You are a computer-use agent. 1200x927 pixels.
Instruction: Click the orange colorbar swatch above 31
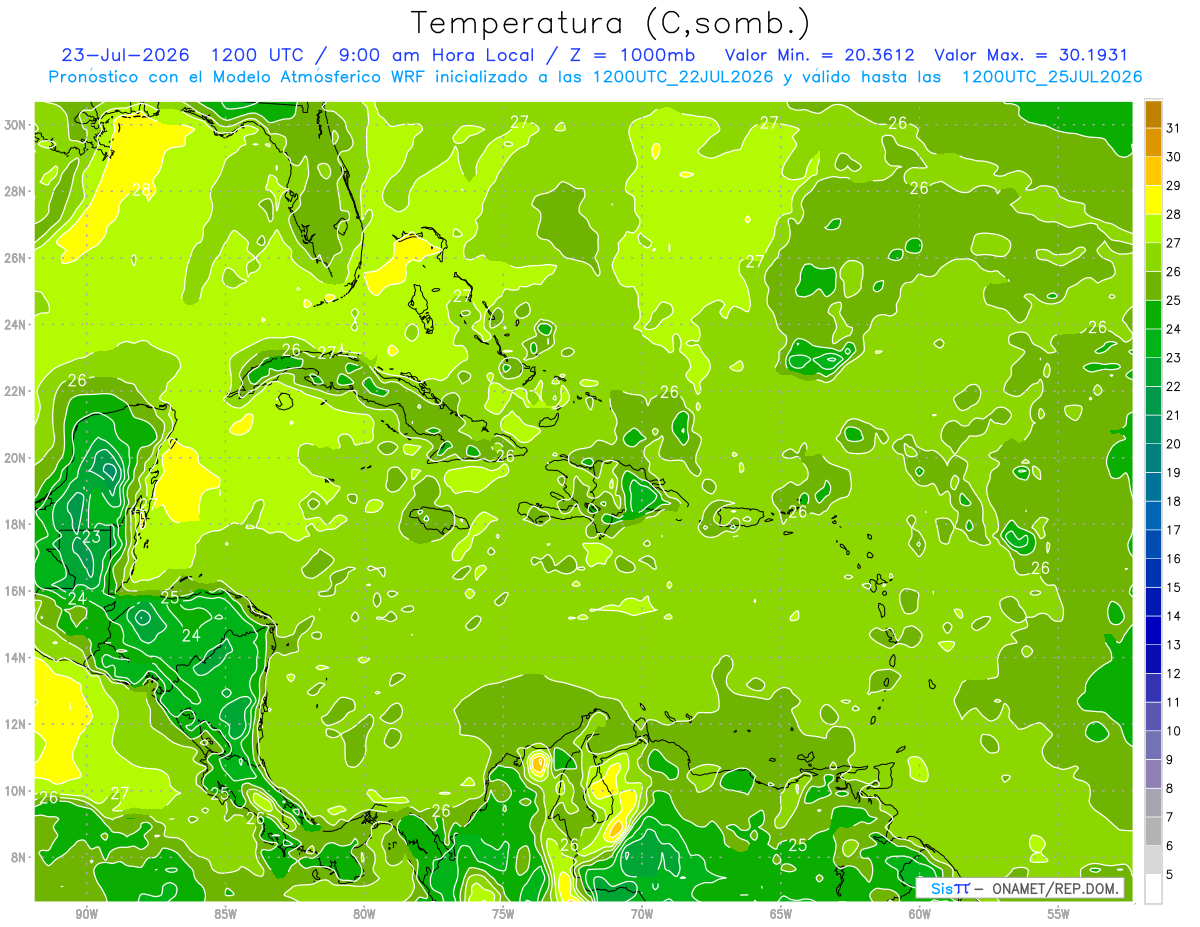pos(1153,114)
